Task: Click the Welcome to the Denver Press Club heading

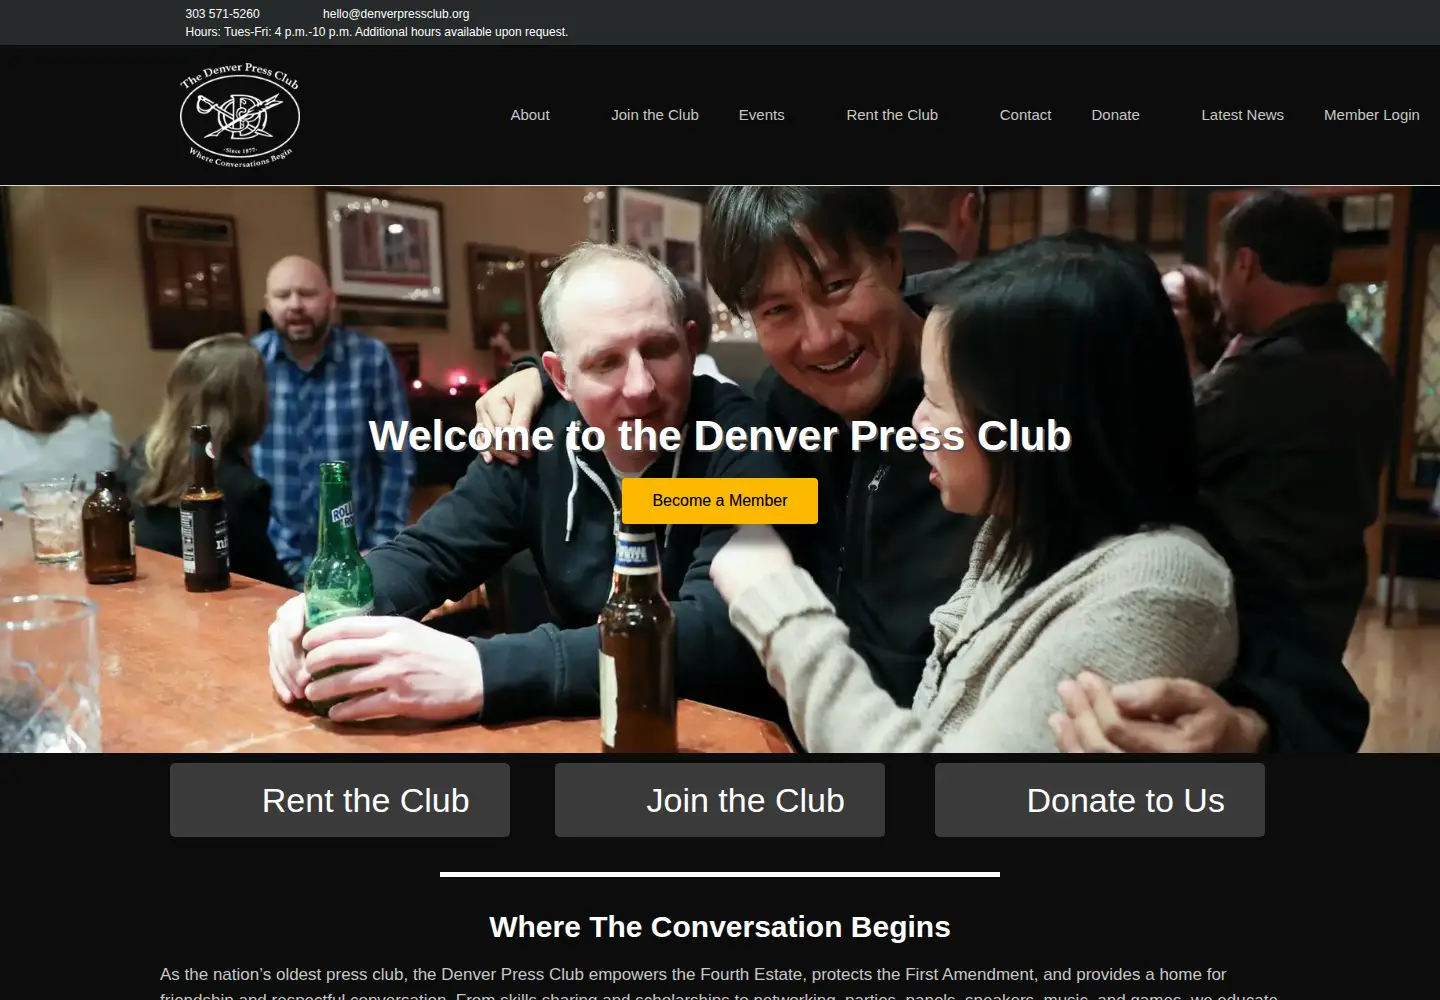Action: [720, 436]
